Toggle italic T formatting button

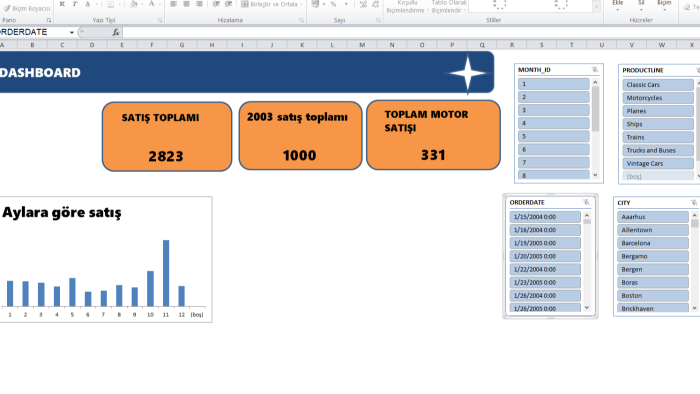pos(75,4)
